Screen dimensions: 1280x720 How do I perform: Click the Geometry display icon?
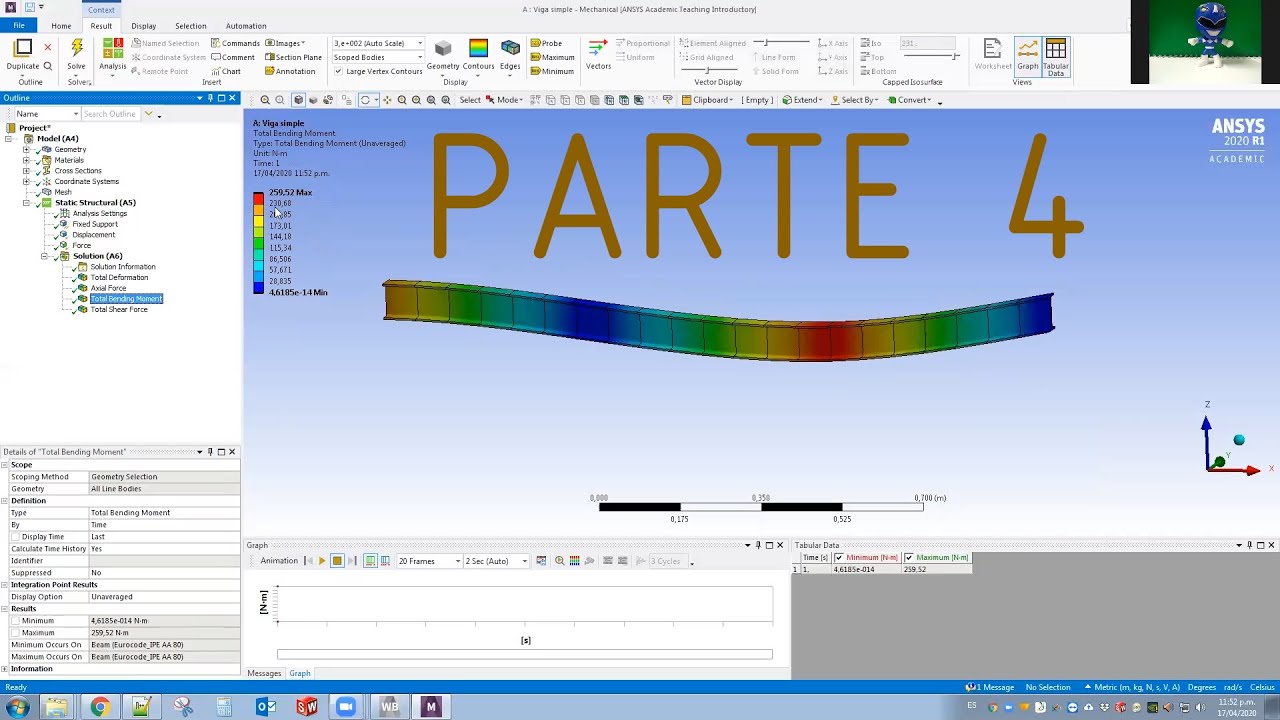tap(443, 49)
